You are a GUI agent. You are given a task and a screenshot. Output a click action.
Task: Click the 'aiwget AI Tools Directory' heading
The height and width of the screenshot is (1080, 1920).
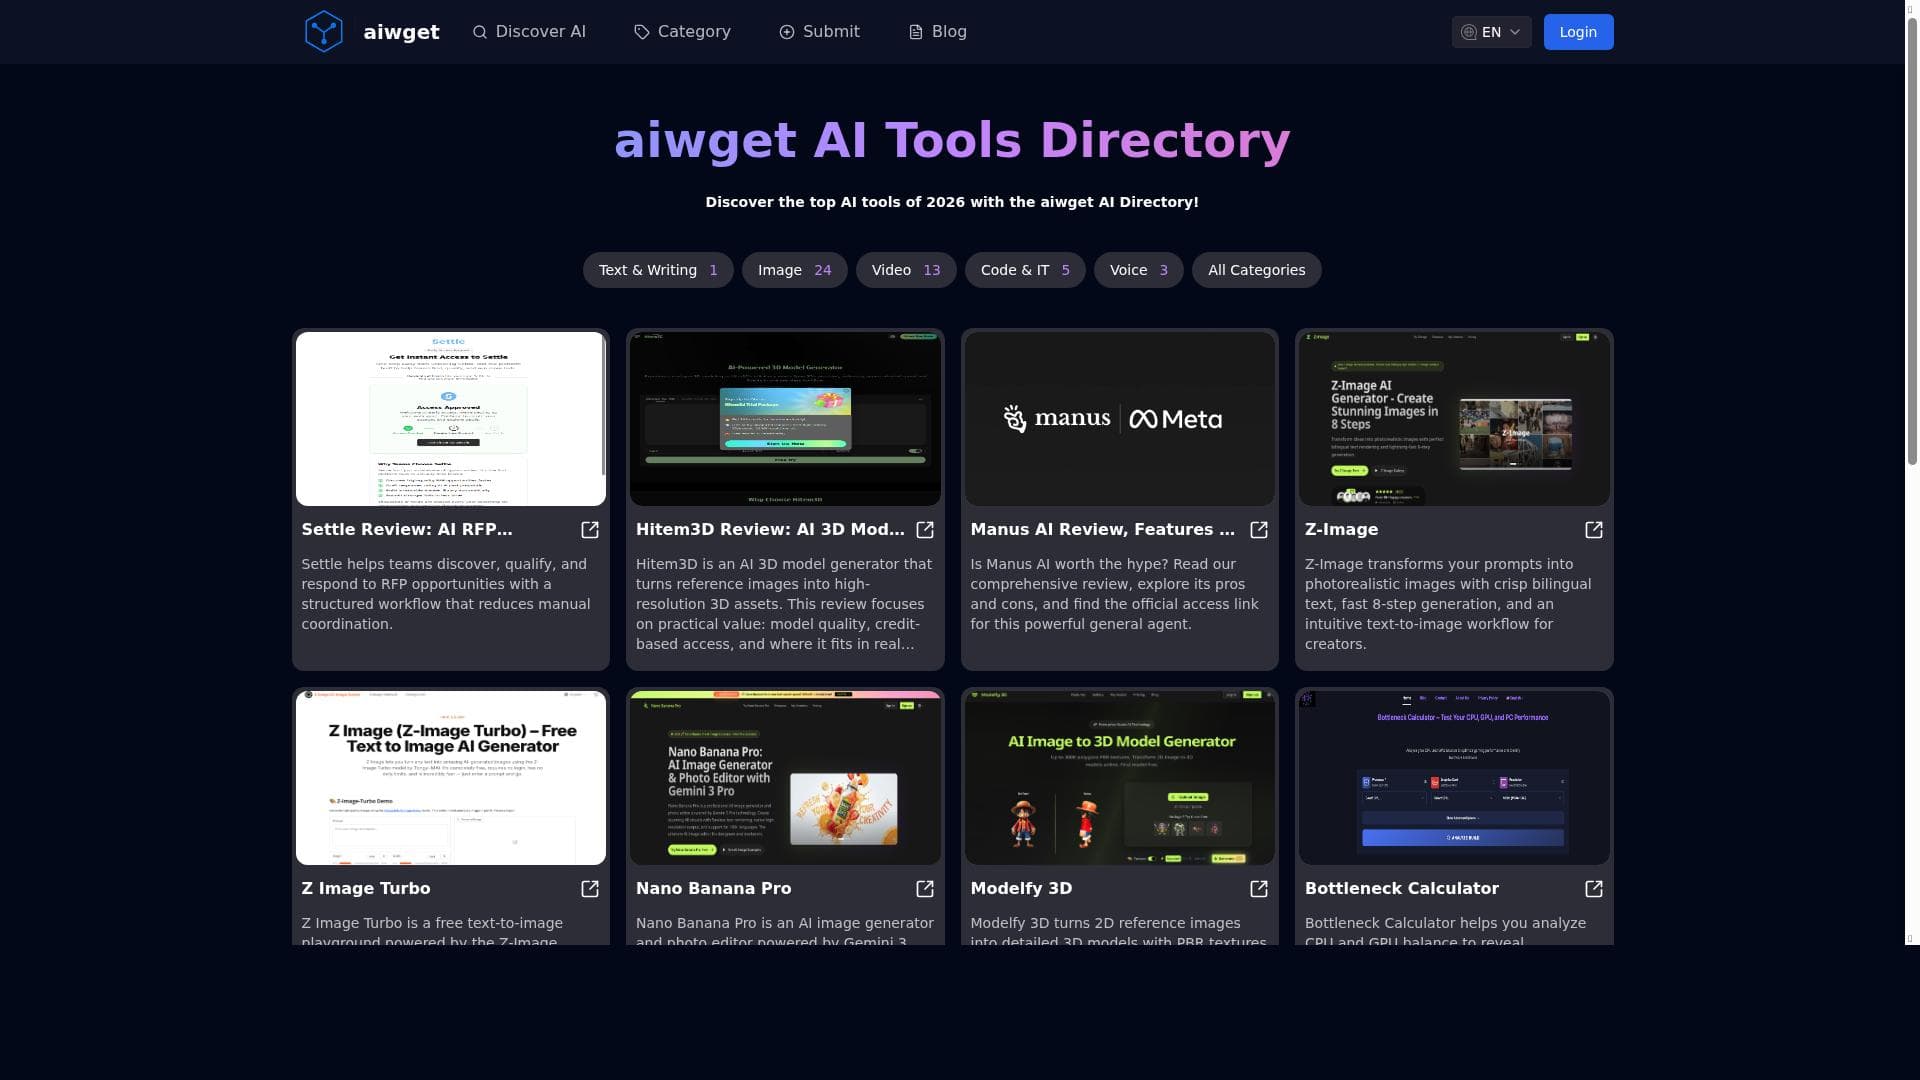pos(952,140)
